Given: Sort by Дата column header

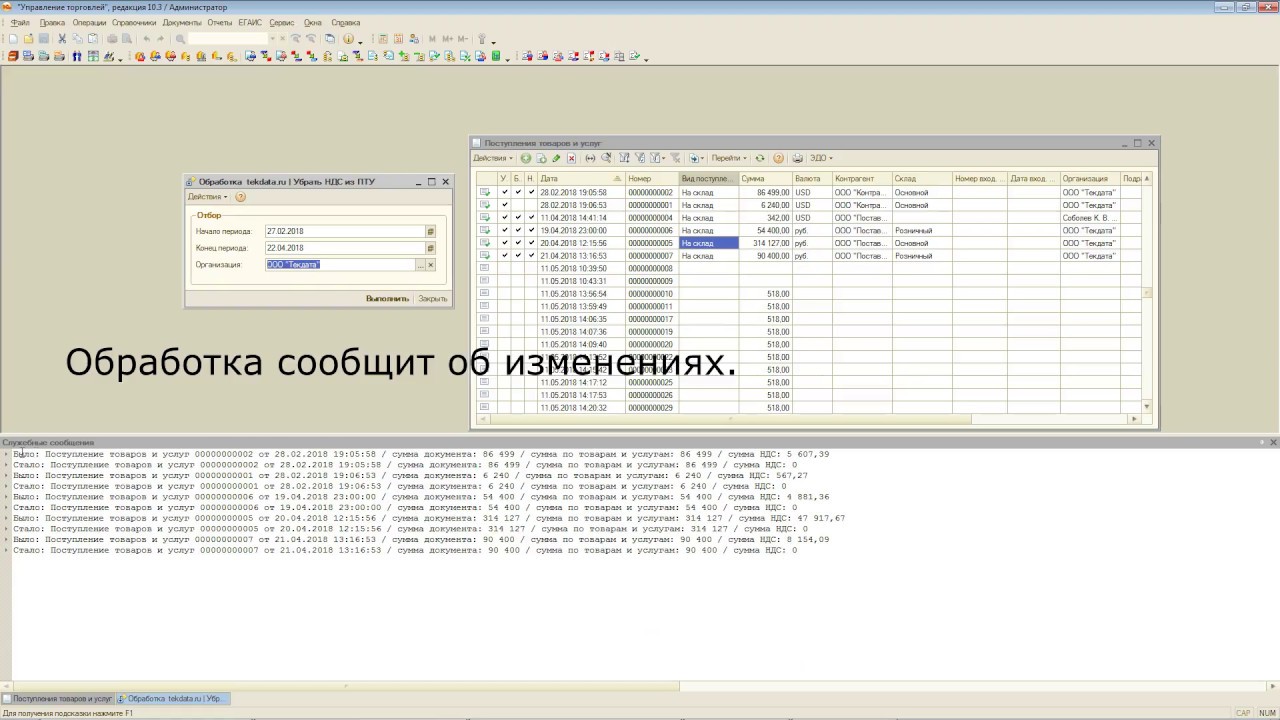Looking at the screenshot, I should [581, 179].
